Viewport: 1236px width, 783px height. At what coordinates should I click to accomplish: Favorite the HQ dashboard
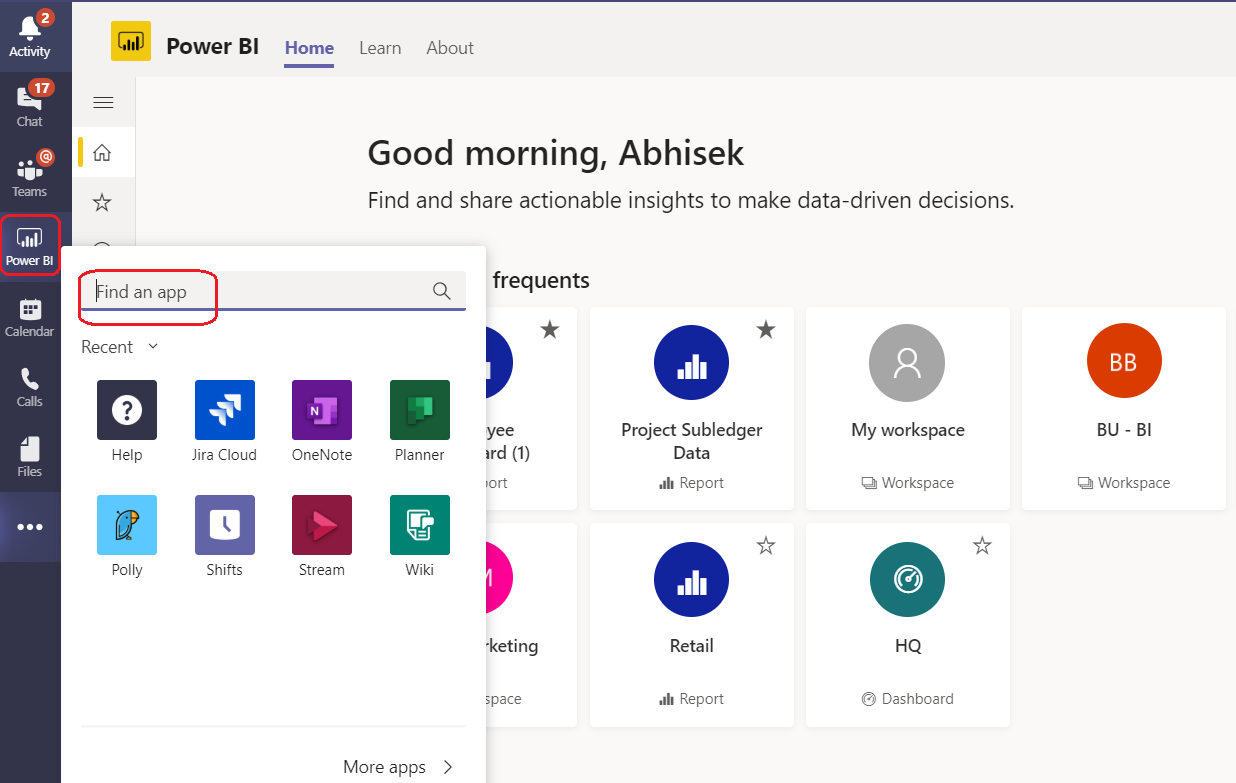(x=982, y=546)
